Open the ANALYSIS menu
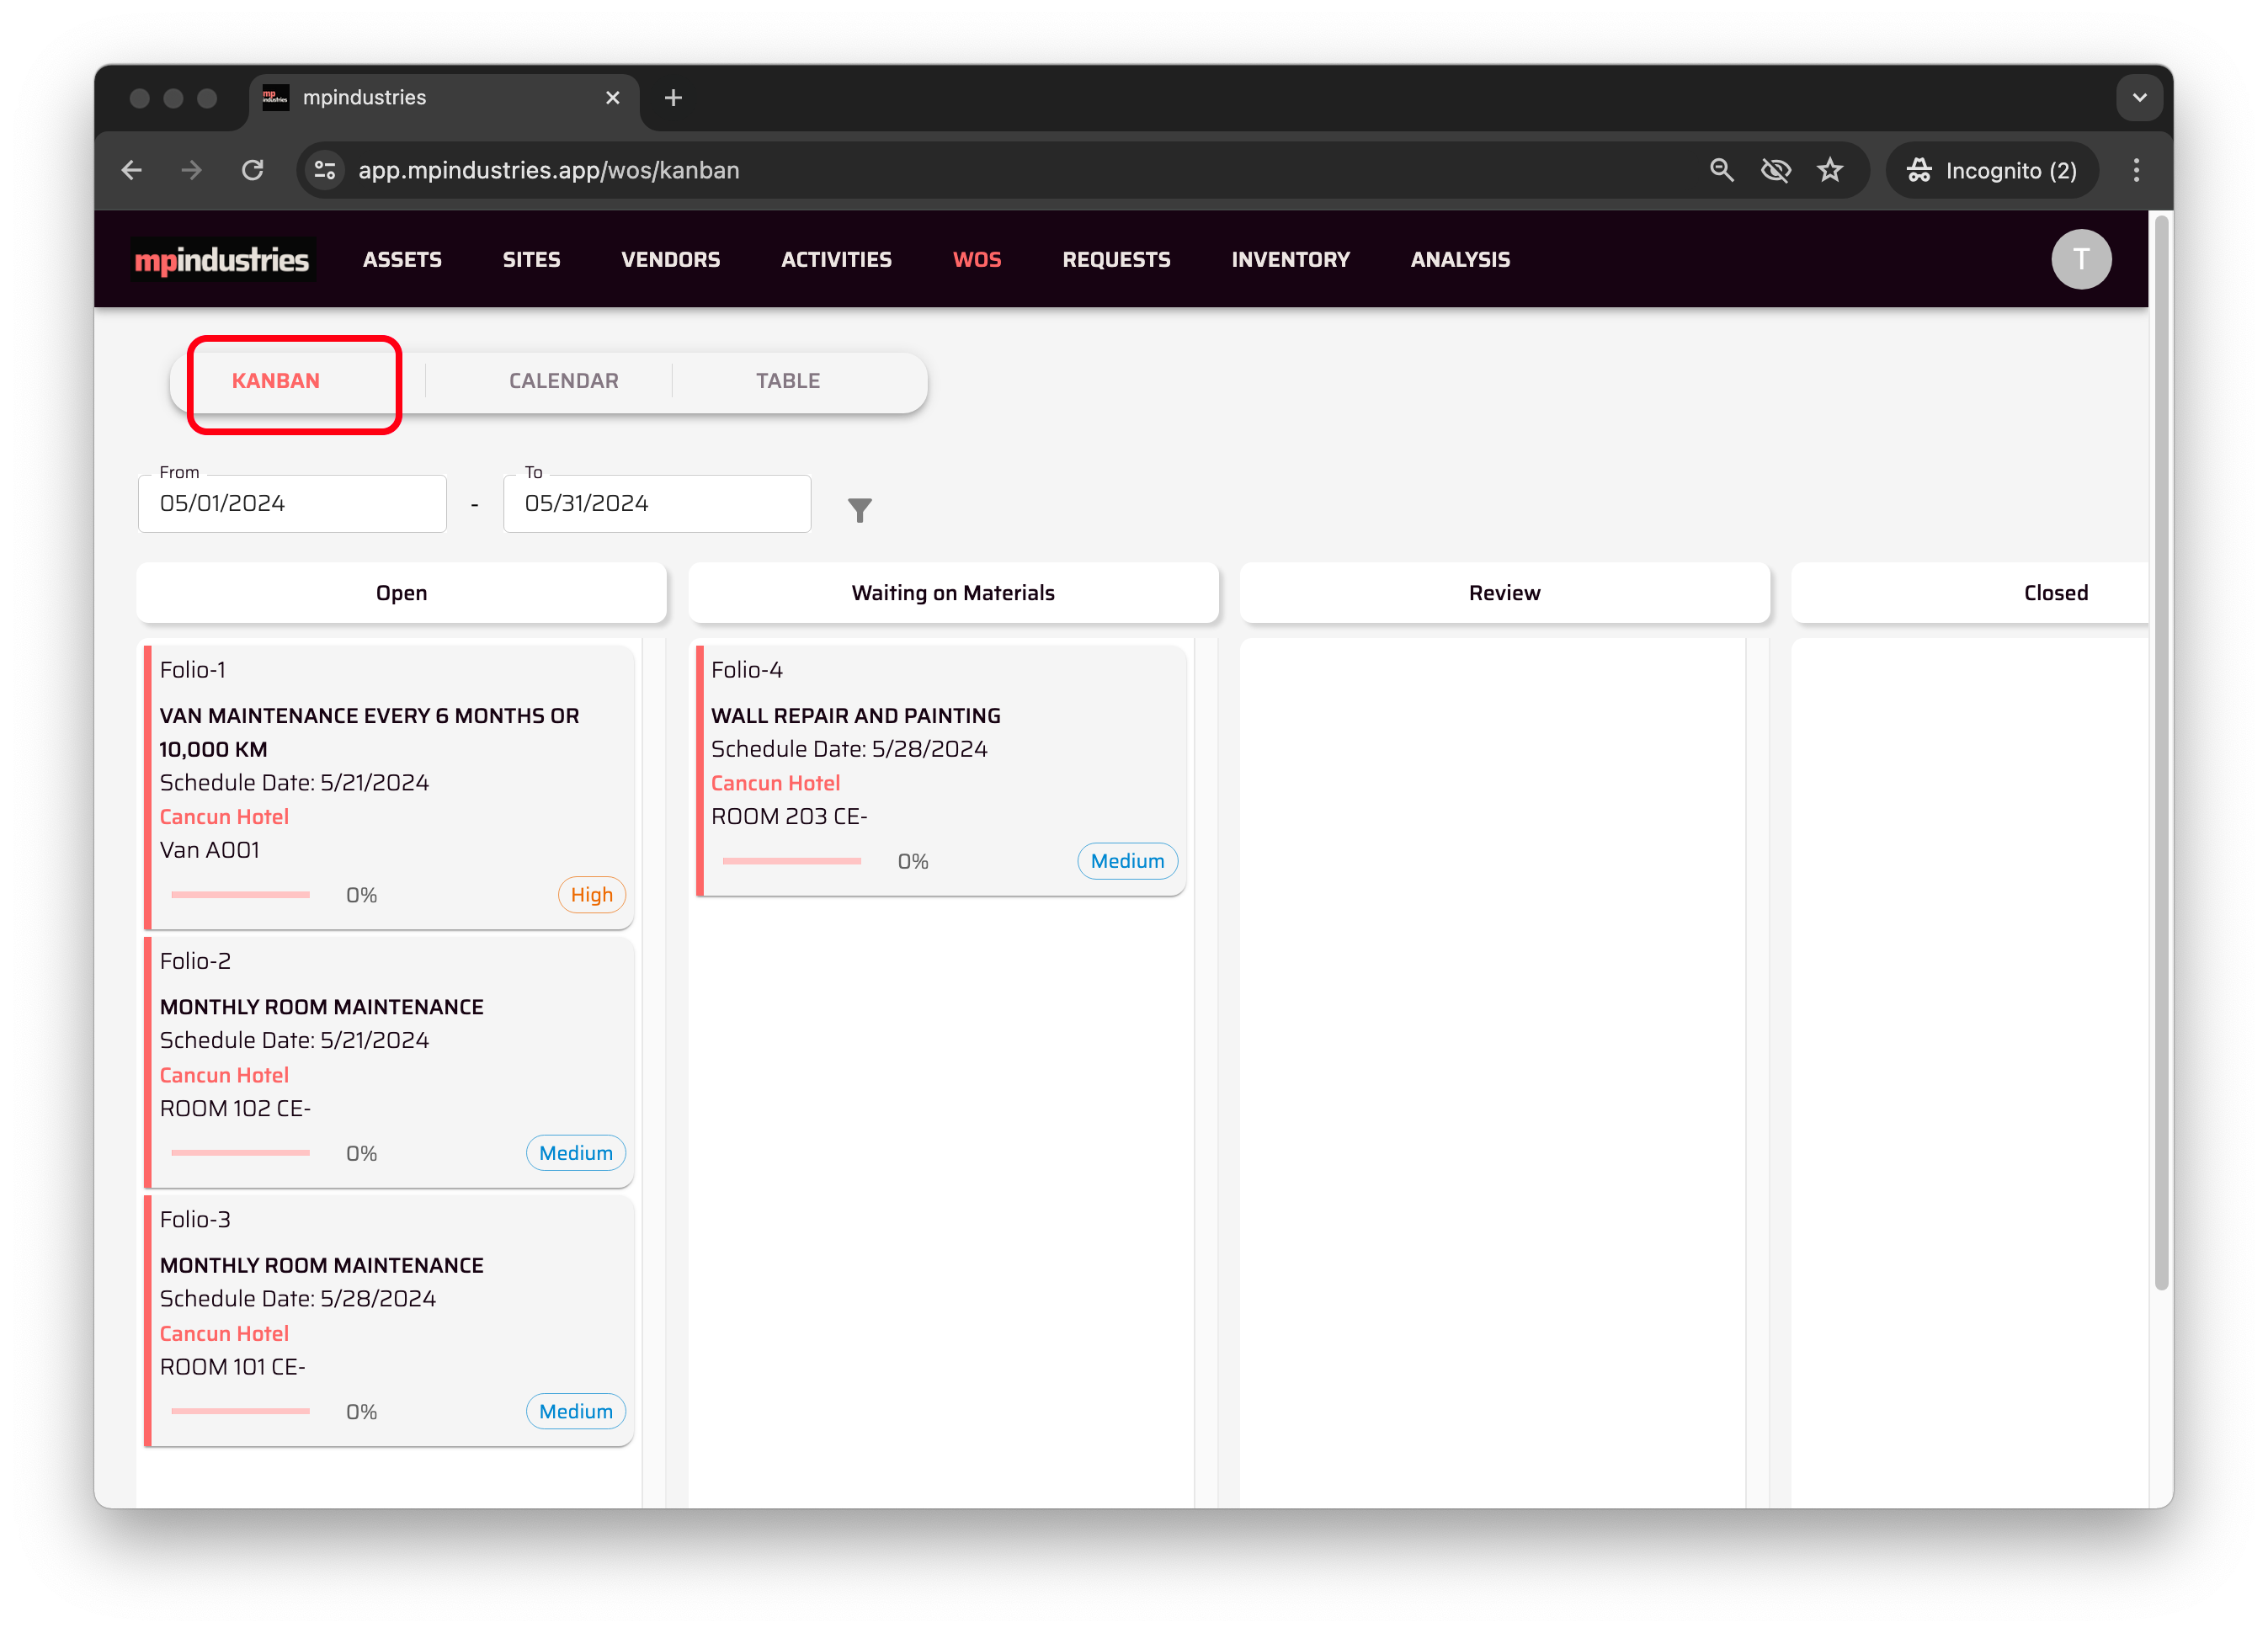The width and height of the screenshot is (2268, 1633). pos(1459,260)
